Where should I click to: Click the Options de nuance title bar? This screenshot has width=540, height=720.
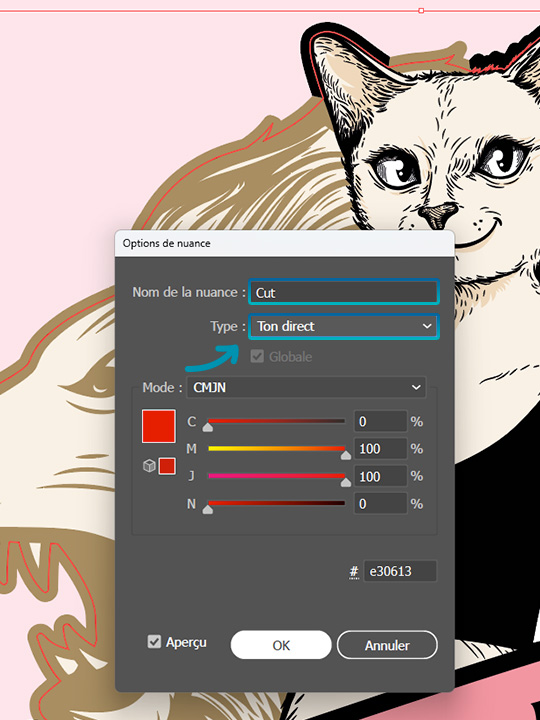pyautogui.click(x=285, y=243)
